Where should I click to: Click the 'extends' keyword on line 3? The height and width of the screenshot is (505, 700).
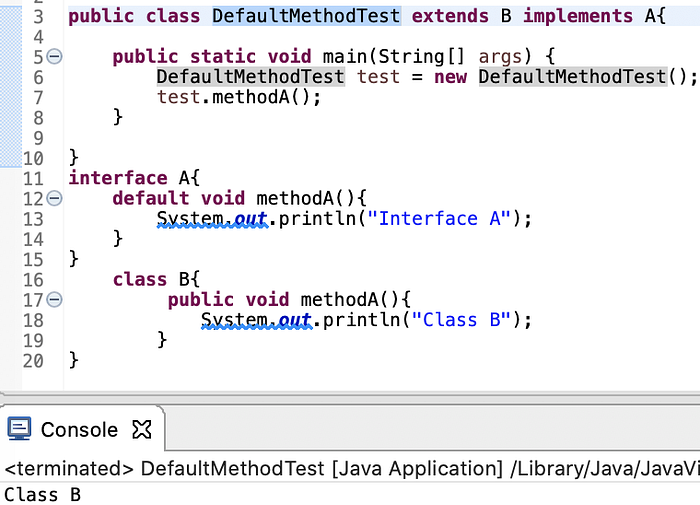tap(450, 16)
